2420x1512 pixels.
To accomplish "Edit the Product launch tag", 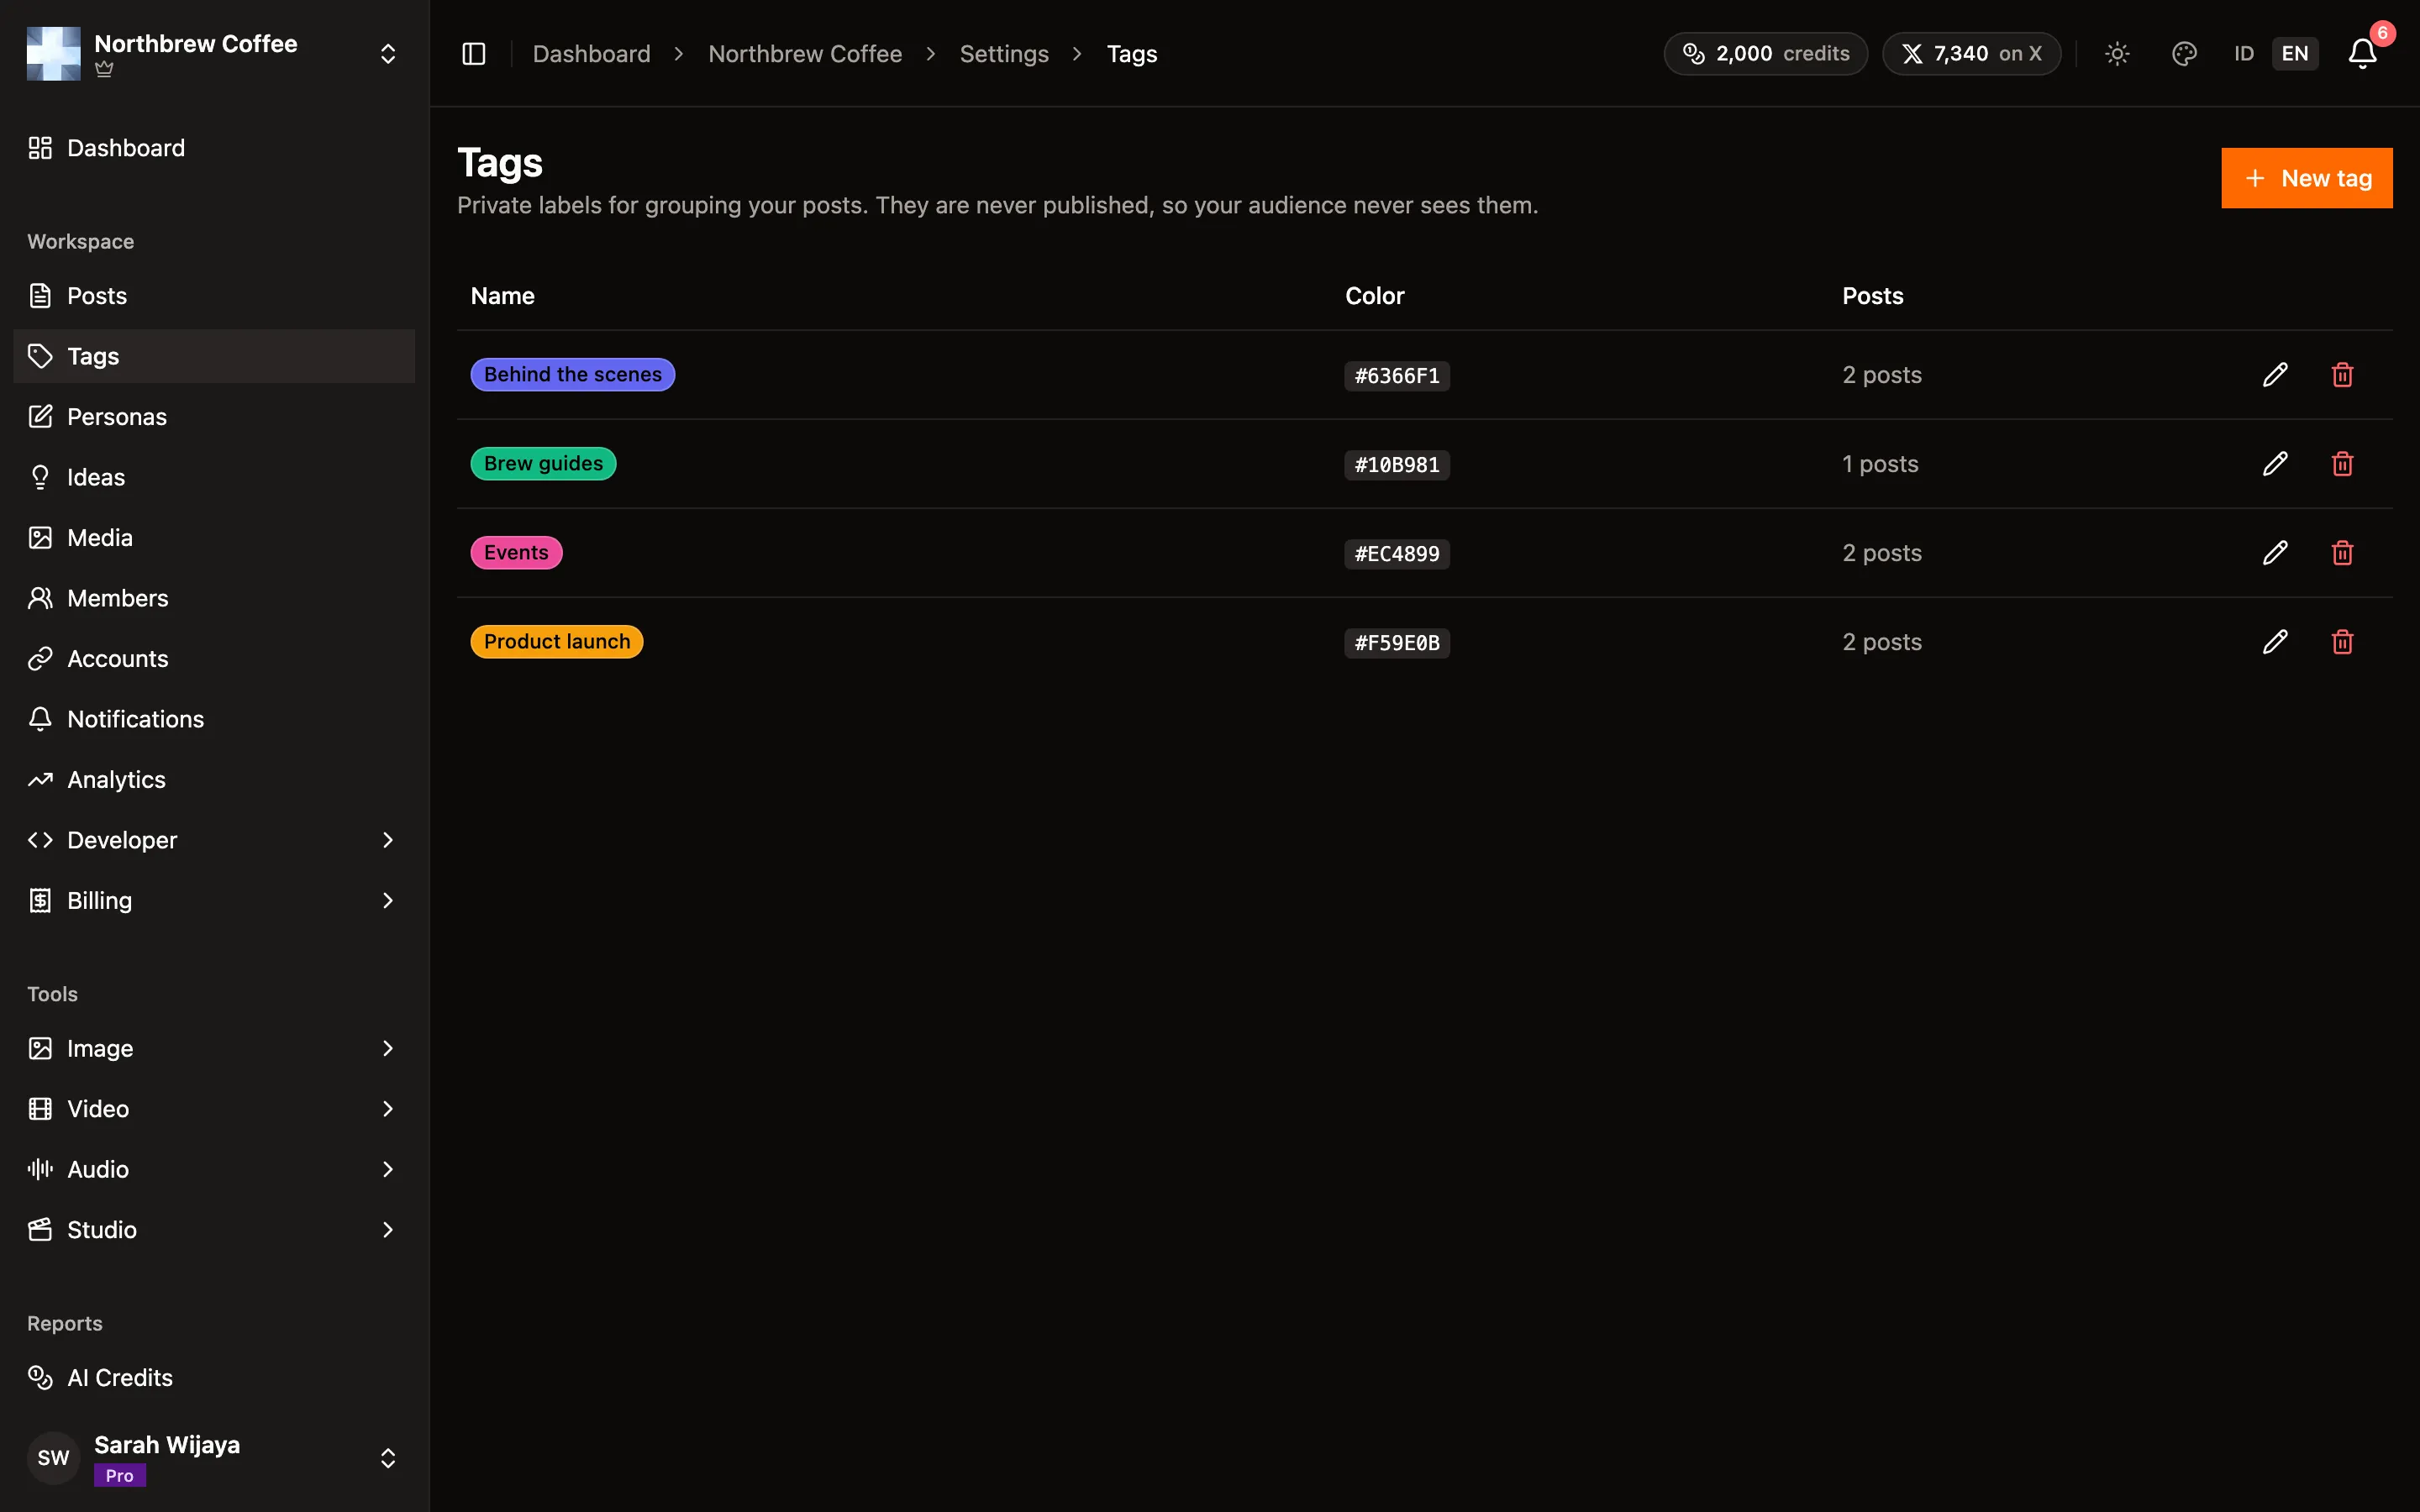I will point(2275,642).
